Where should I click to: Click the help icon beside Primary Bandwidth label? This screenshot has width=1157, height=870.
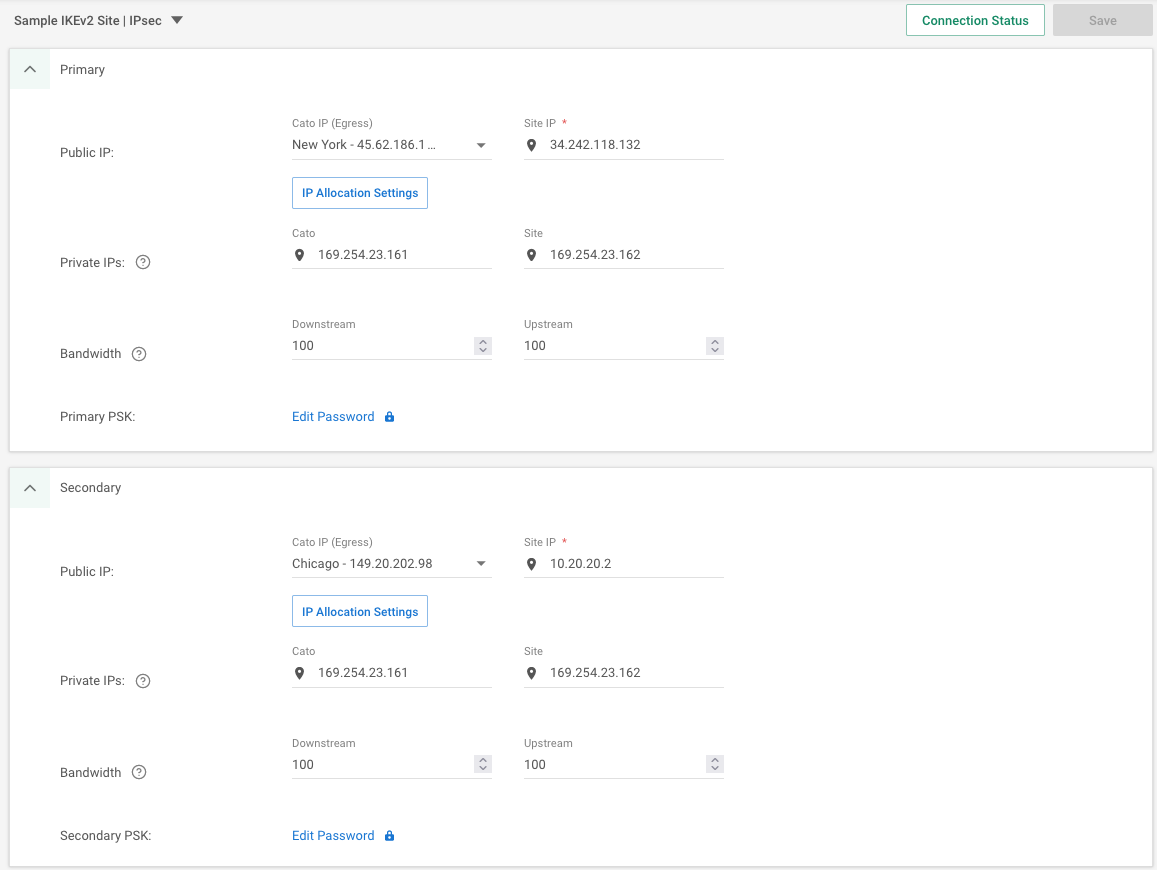point(139,353)
